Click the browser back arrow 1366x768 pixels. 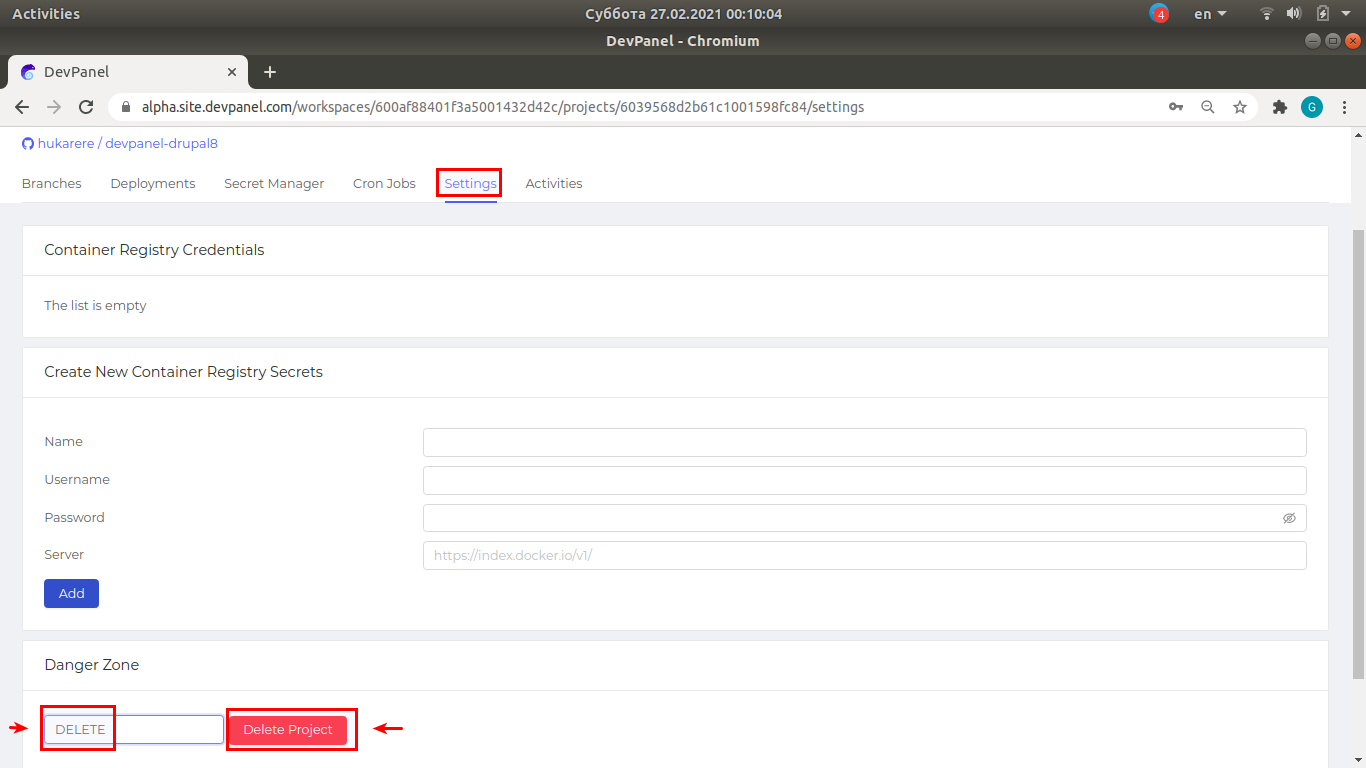(x=22, y=107)
